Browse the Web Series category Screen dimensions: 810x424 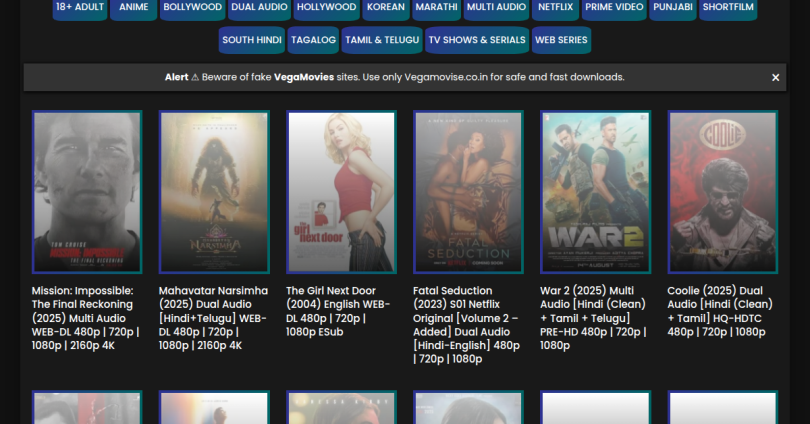(561, 40)
